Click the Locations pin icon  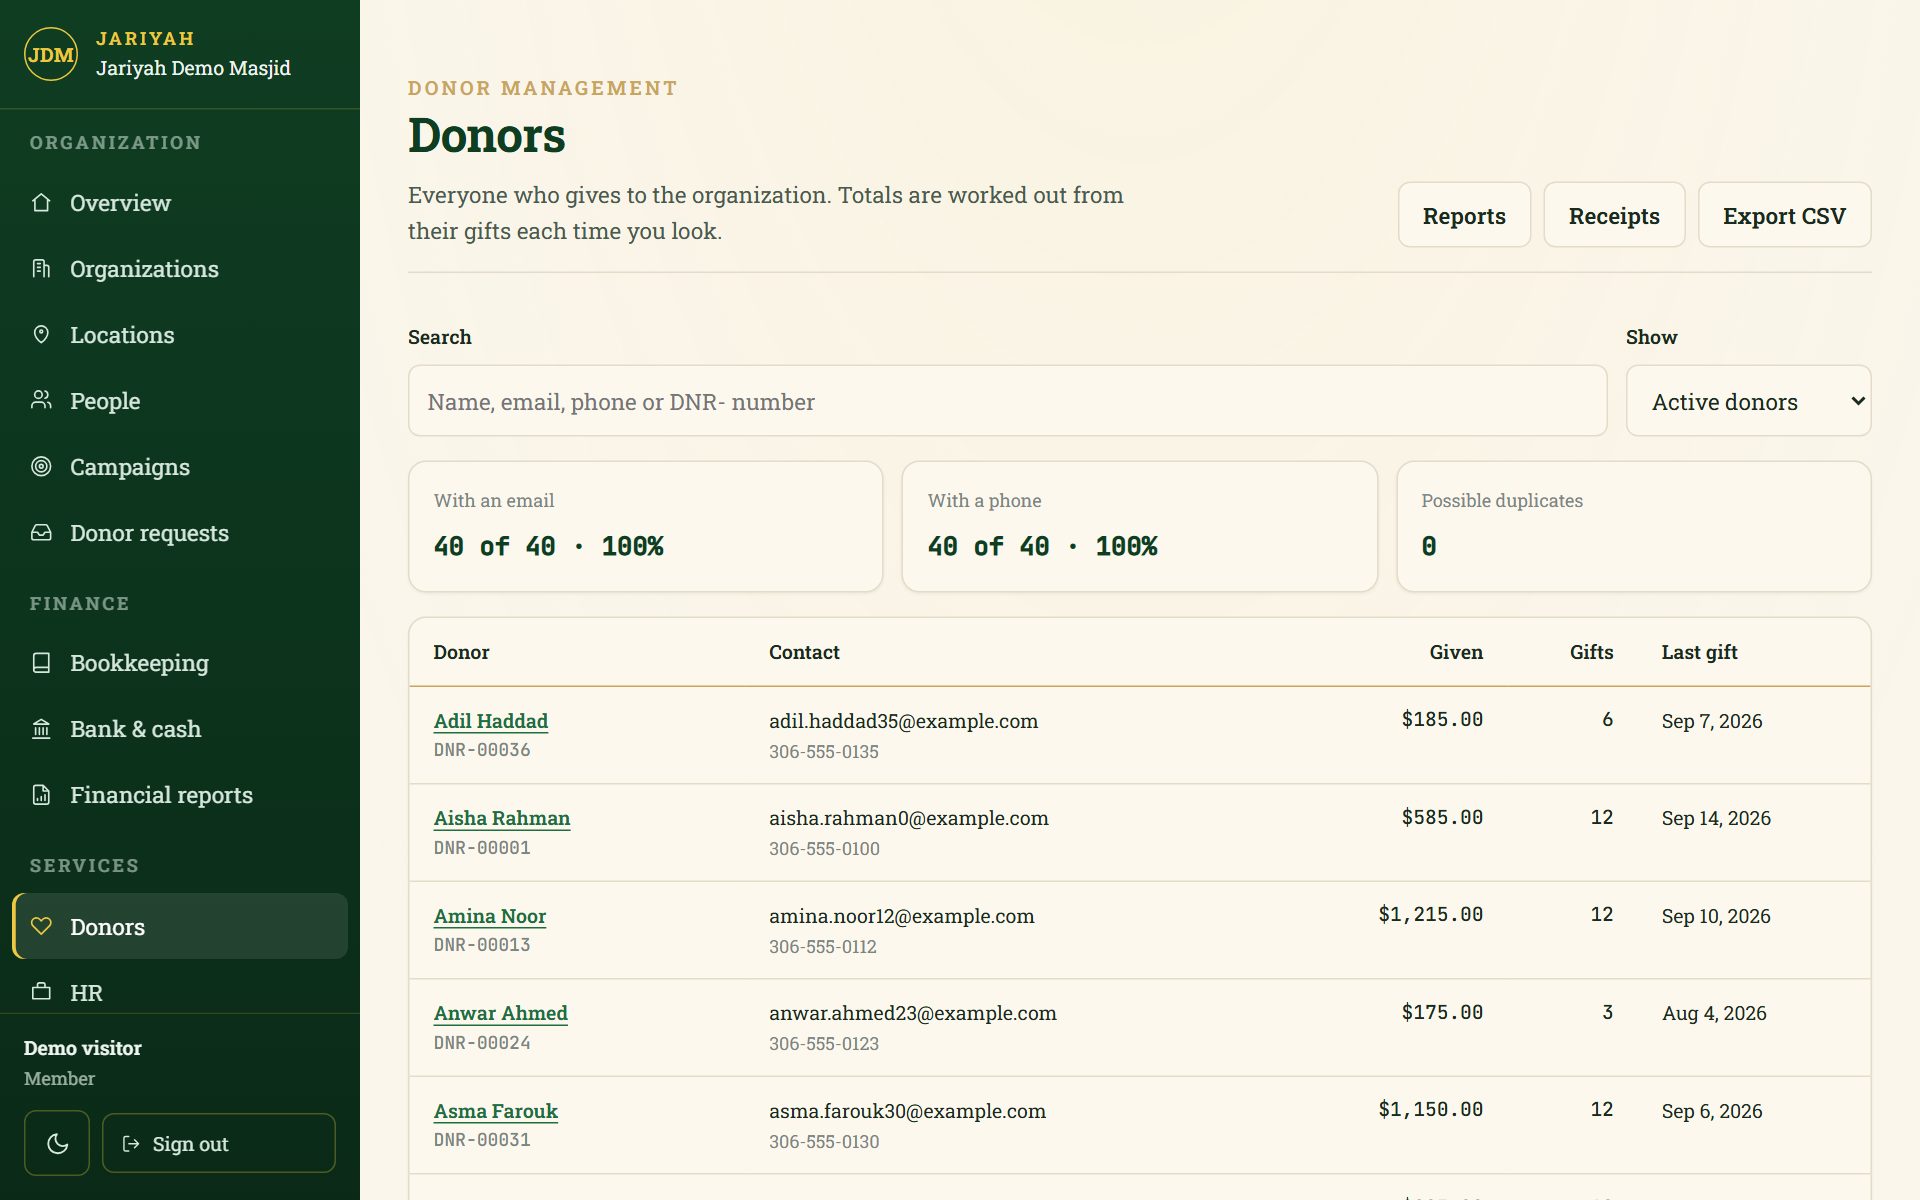[41, 335]
